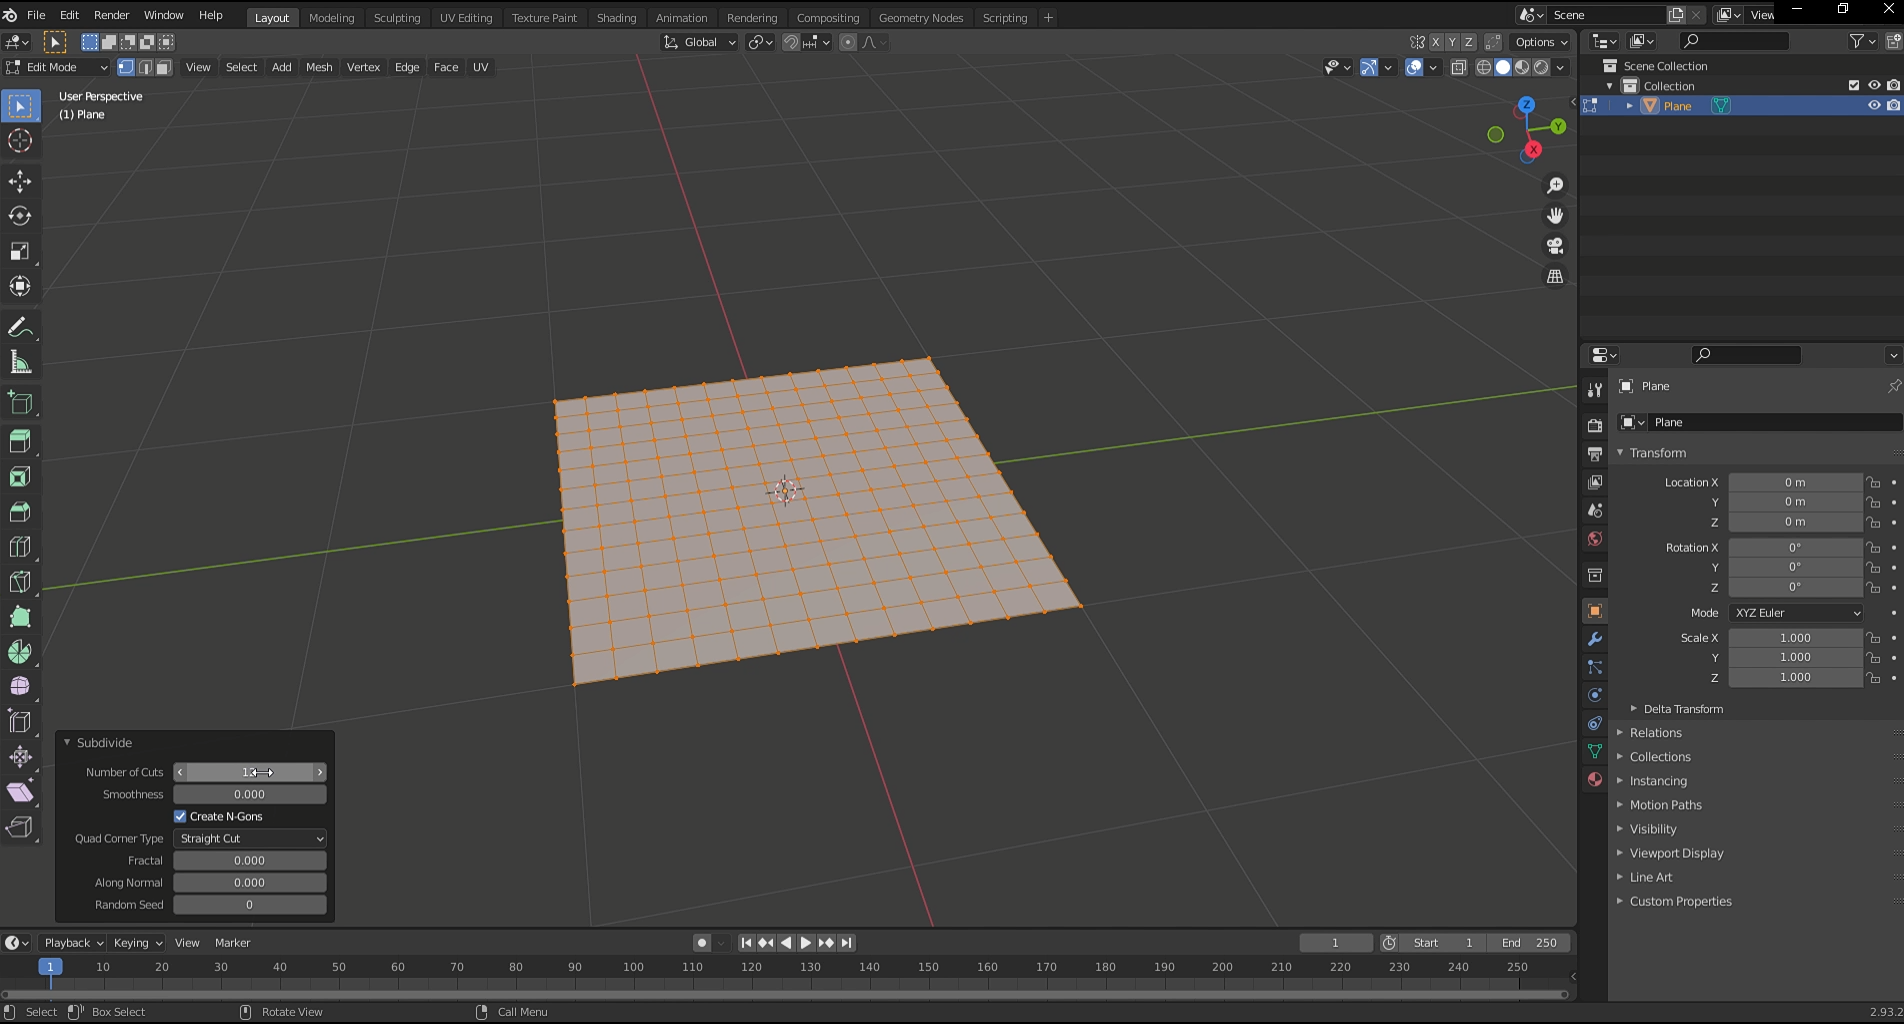Enable face select mode
This screenshot has width=1904, height=1024.
tap(164, 67)
